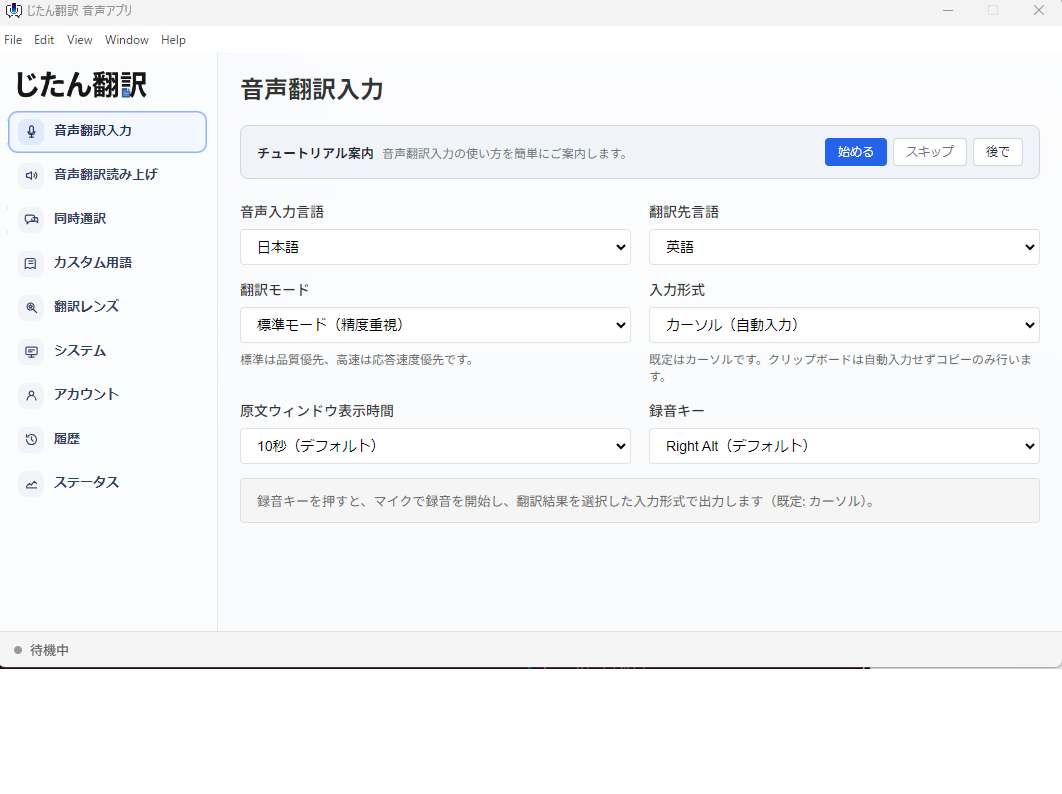Click the monitor icon for システム
Image resolution: width=1062 pixels, height=794 pixels.
pyautogui.click(x=31, y=352)
